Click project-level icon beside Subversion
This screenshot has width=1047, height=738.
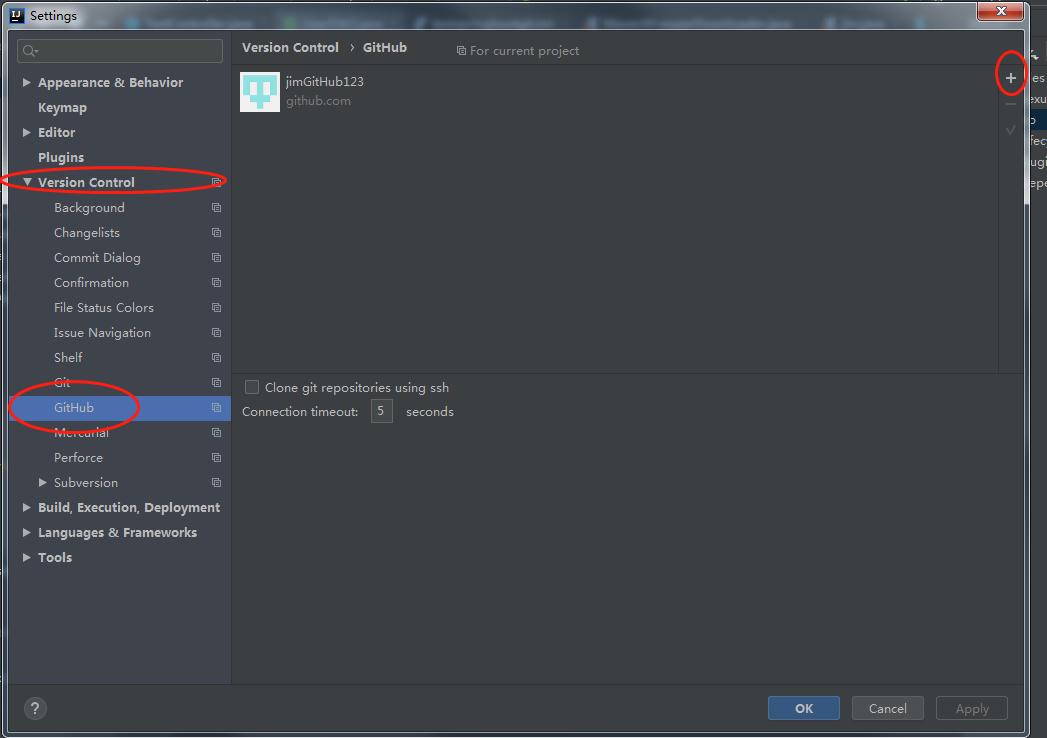coord(216,483)
